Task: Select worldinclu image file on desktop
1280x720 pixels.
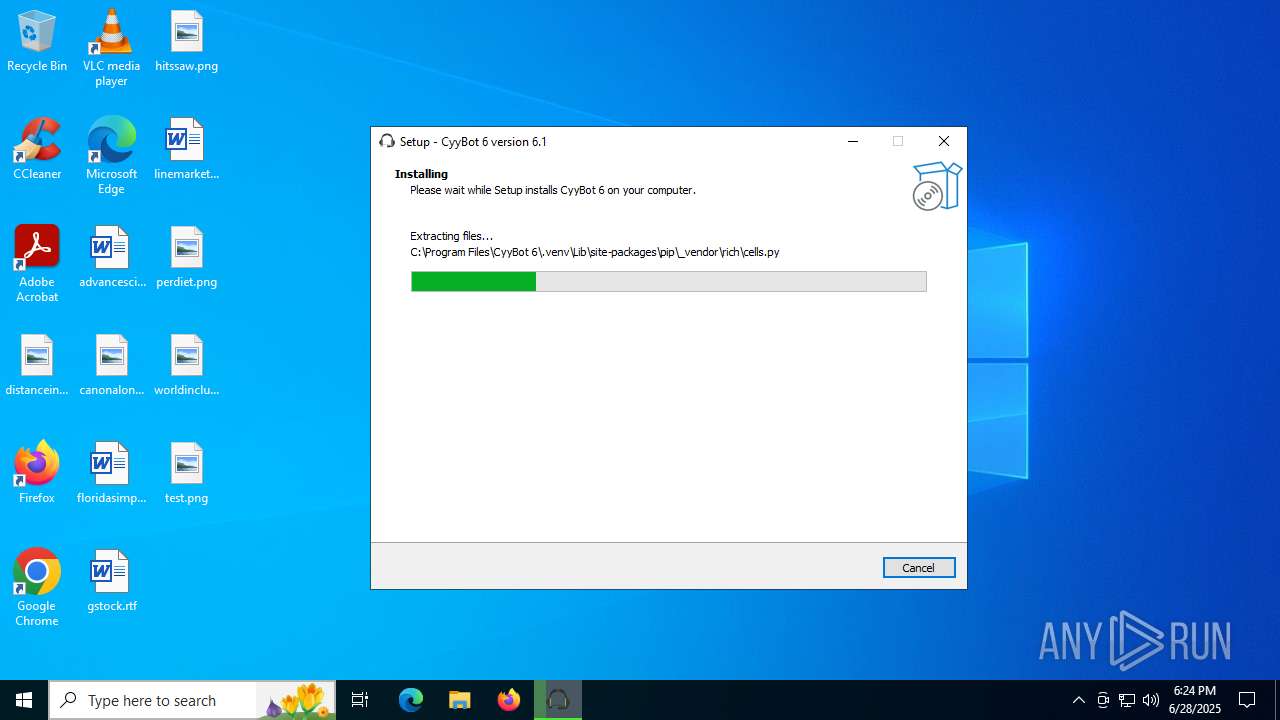Action: coord(186,366)
